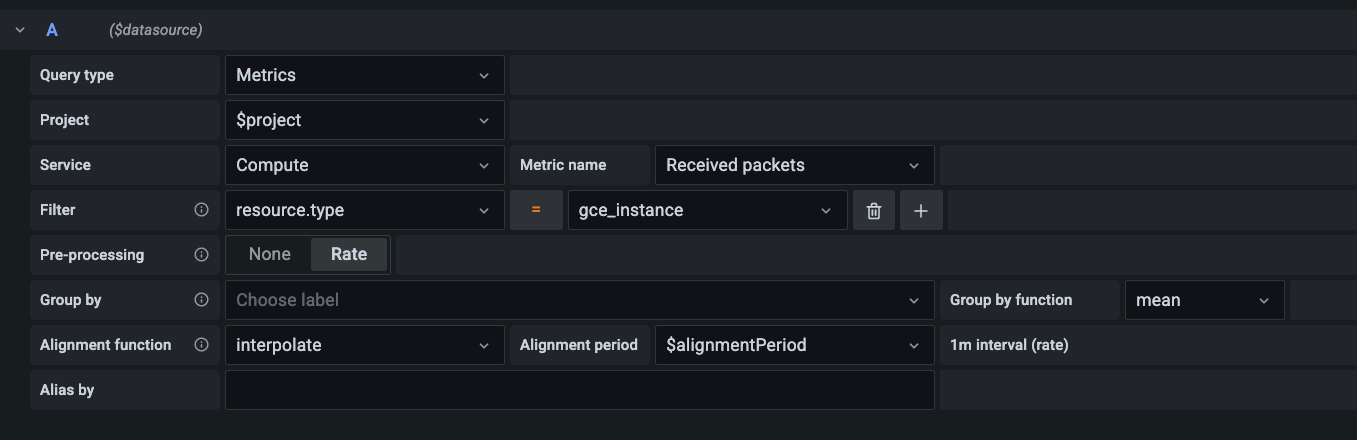
Task: Open the $alignmentPeriod dropdown
Action: (793, 345)
